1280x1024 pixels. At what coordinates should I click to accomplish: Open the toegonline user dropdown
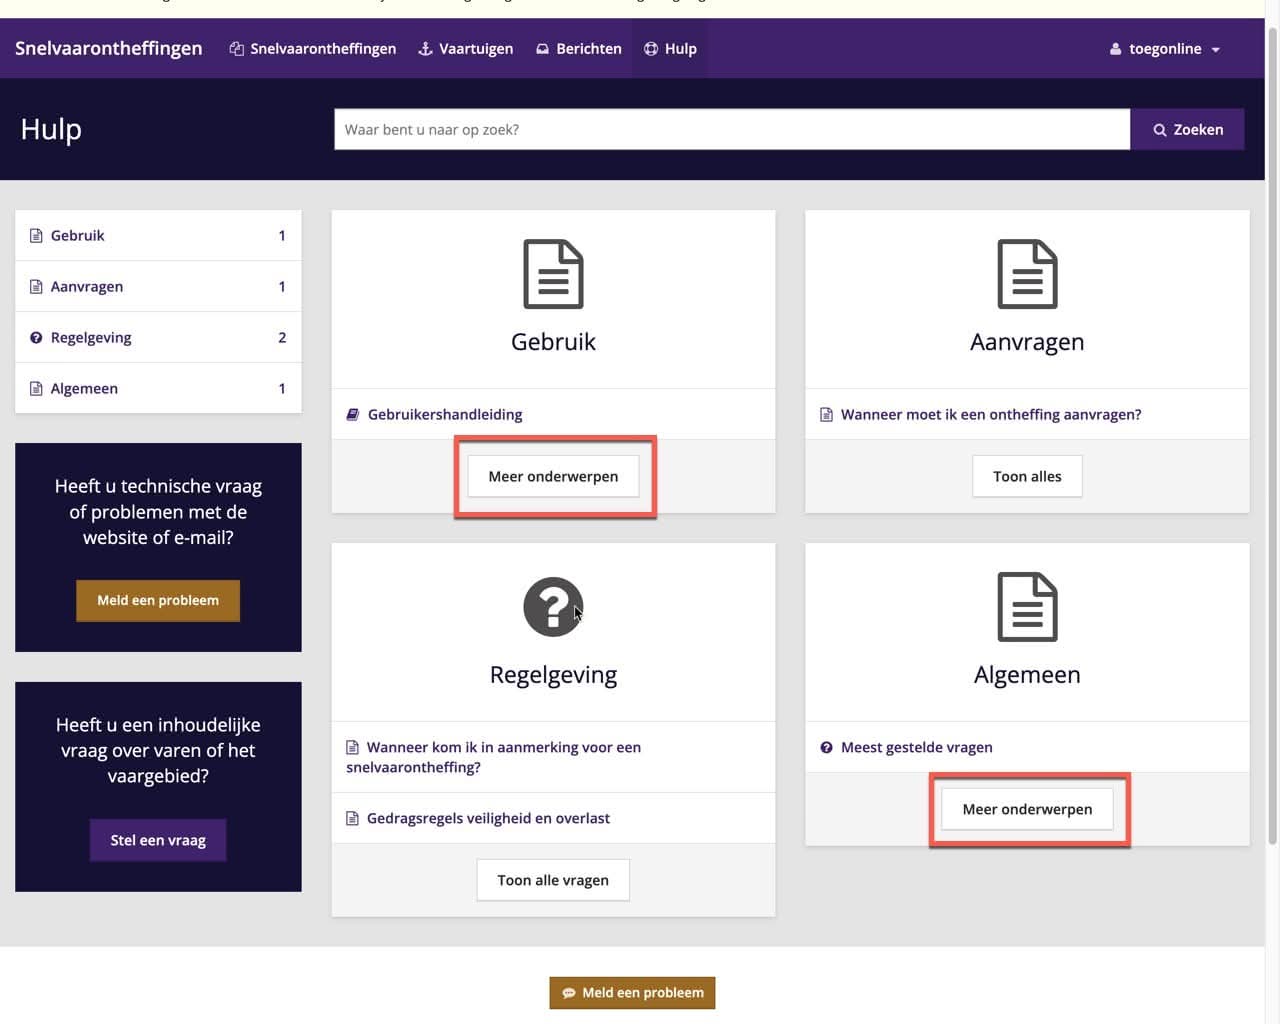[1164, 49]
